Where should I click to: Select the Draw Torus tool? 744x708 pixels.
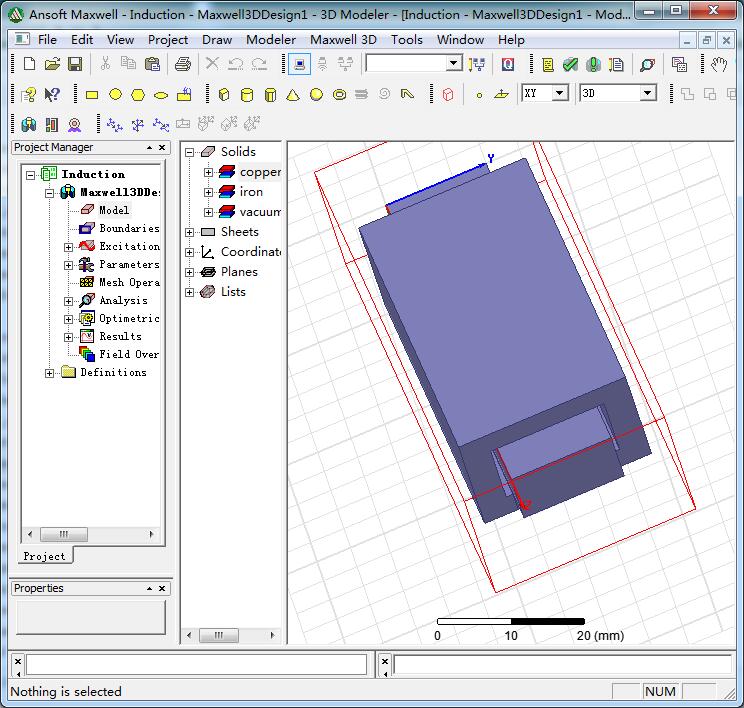point(339,95)
